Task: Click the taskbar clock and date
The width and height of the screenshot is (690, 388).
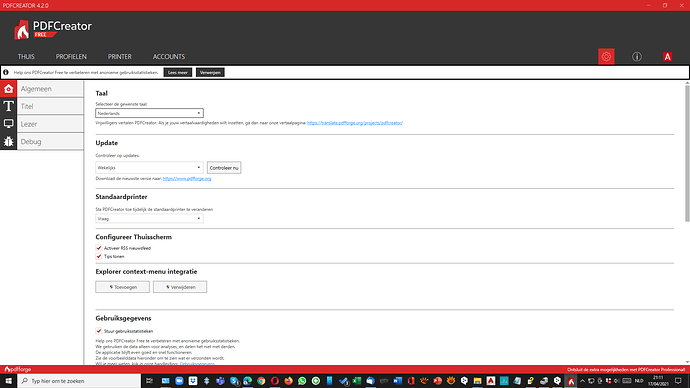Action: pyautogui.click(x=658, y=381)
